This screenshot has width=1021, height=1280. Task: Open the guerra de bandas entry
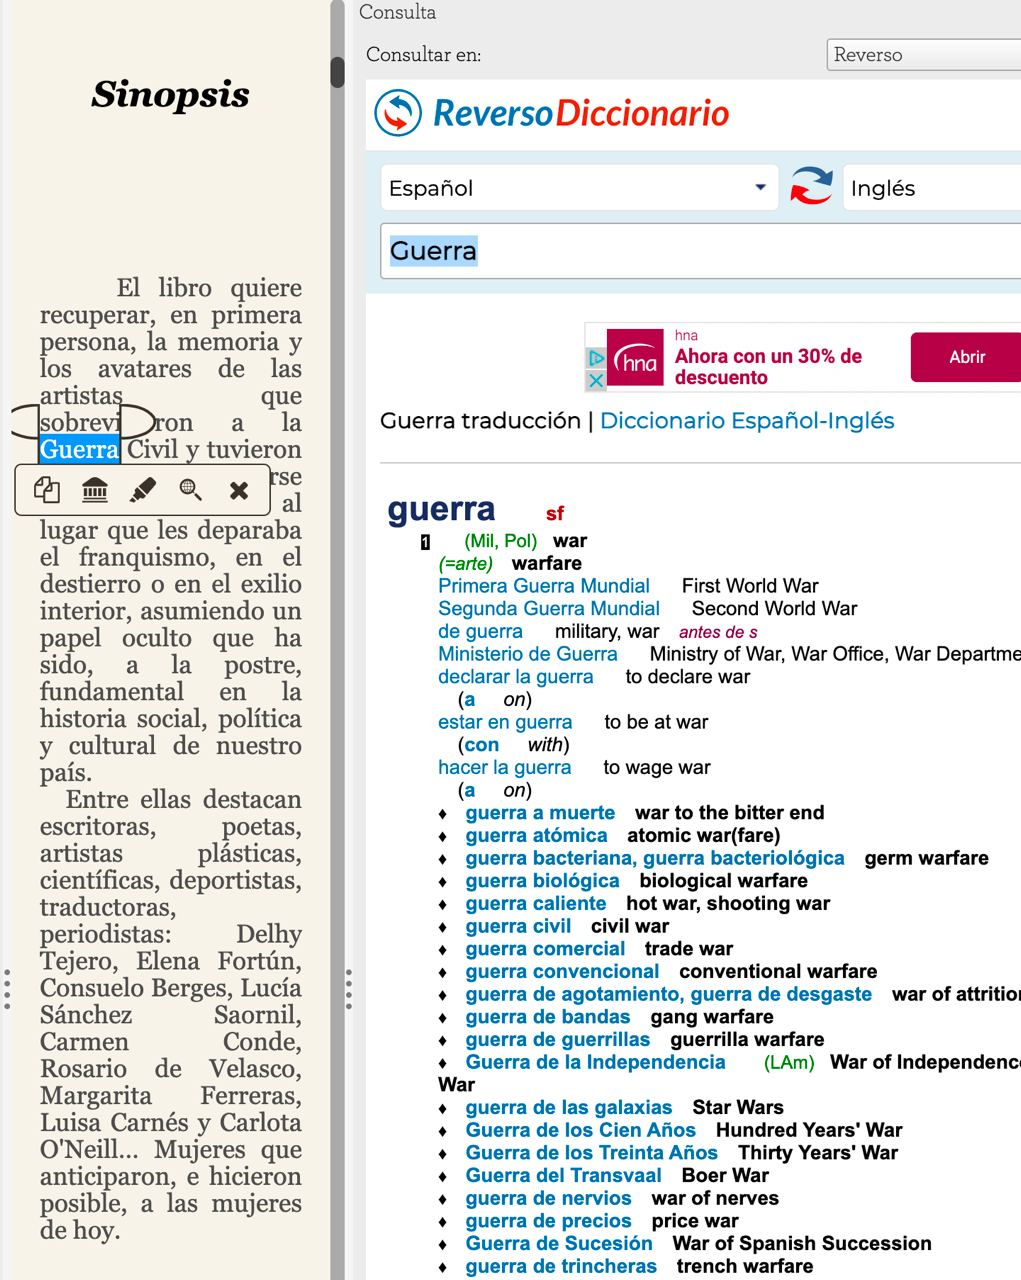pyautogui.click(x=548, y=1018)
